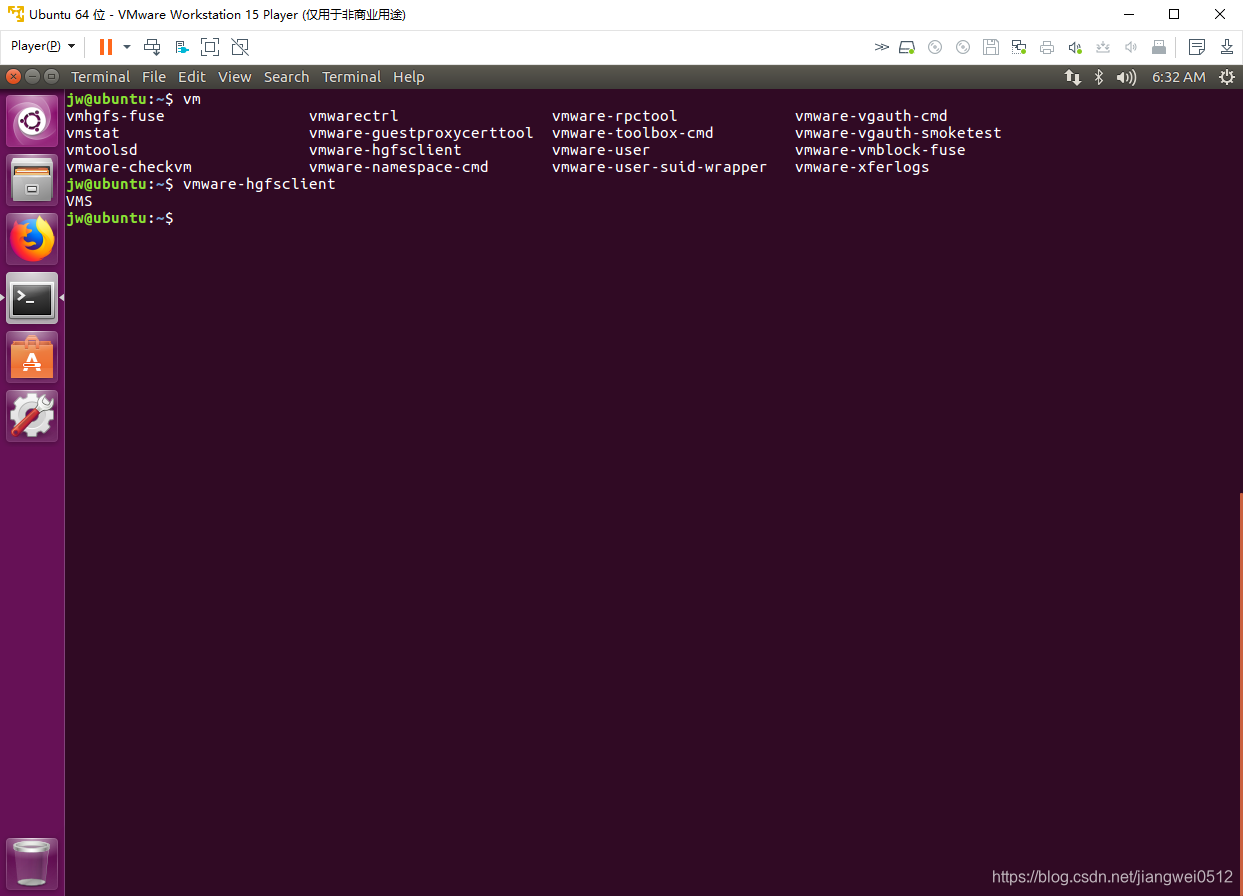This screenshot has height=896, width=1243.
Task: Open the Trash in the launcher
Action: click(x=32, y=864)
